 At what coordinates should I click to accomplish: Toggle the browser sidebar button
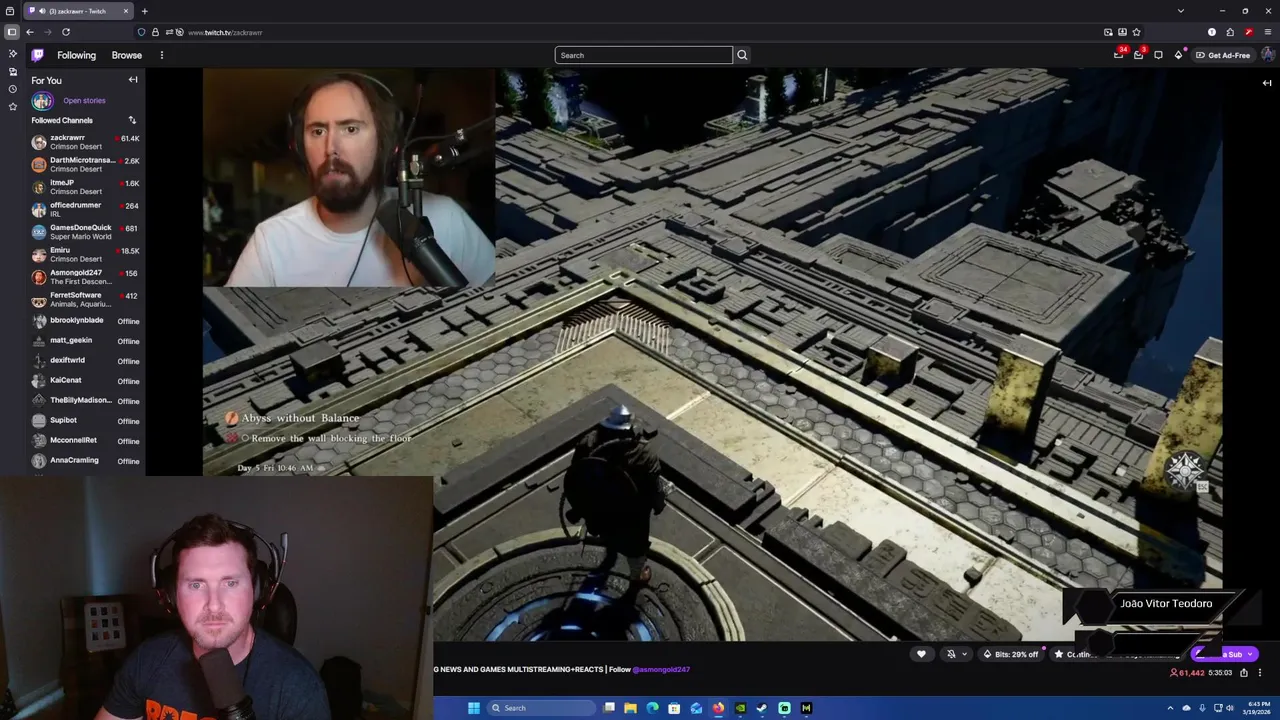pos(12,32)
